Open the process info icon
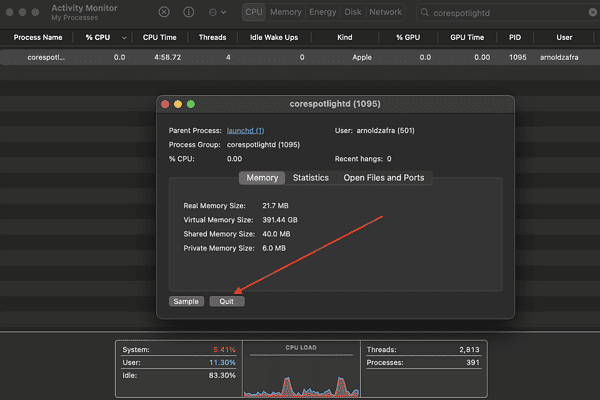 [x=189, y=12]
